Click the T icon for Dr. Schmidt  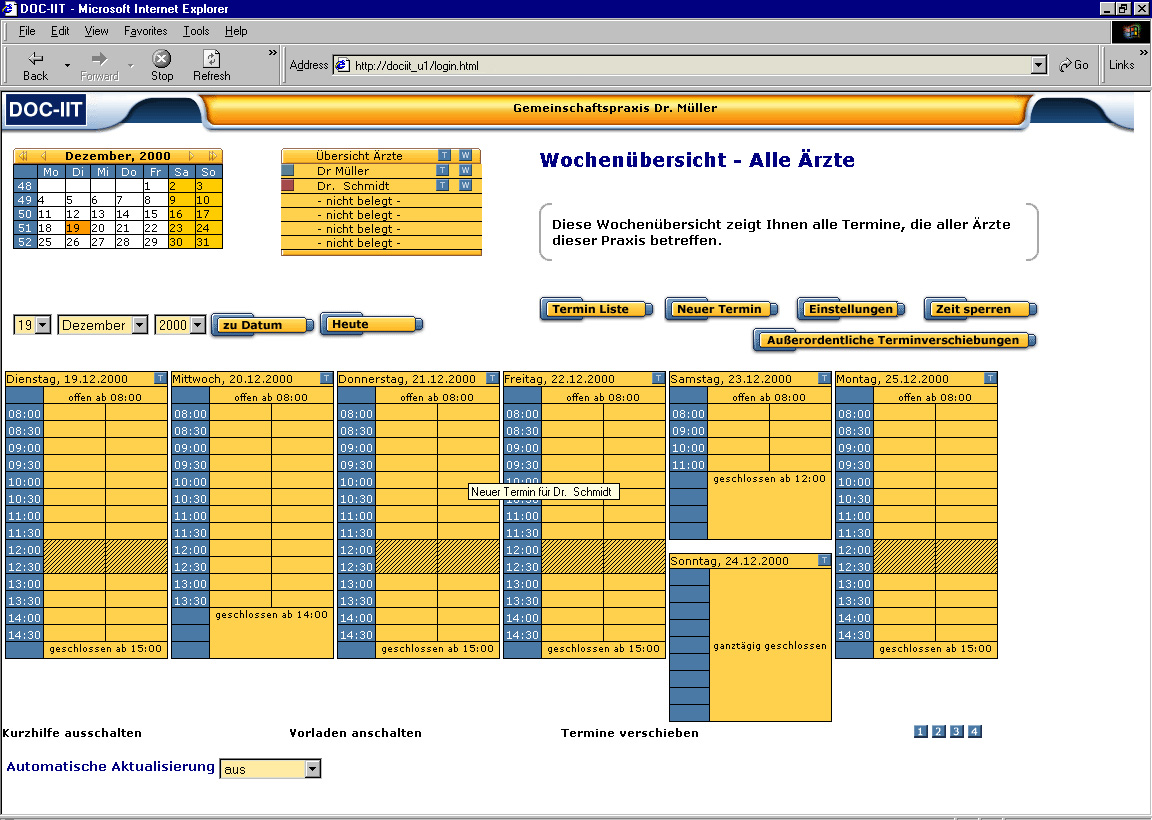click(x=442, y=185)
